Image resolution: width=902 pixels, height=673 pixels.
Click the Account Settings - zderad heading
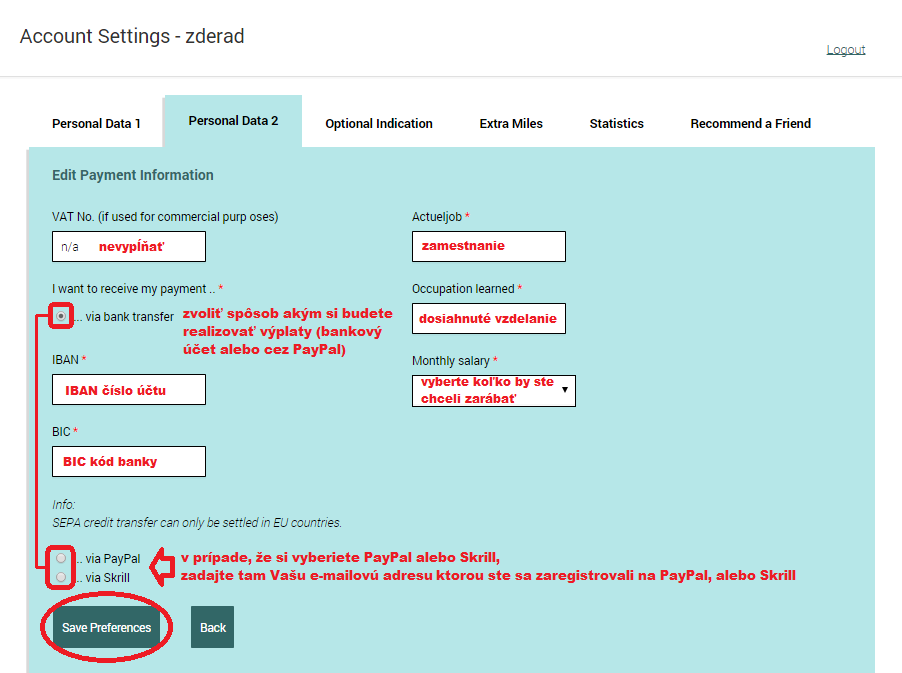(132, 37)
